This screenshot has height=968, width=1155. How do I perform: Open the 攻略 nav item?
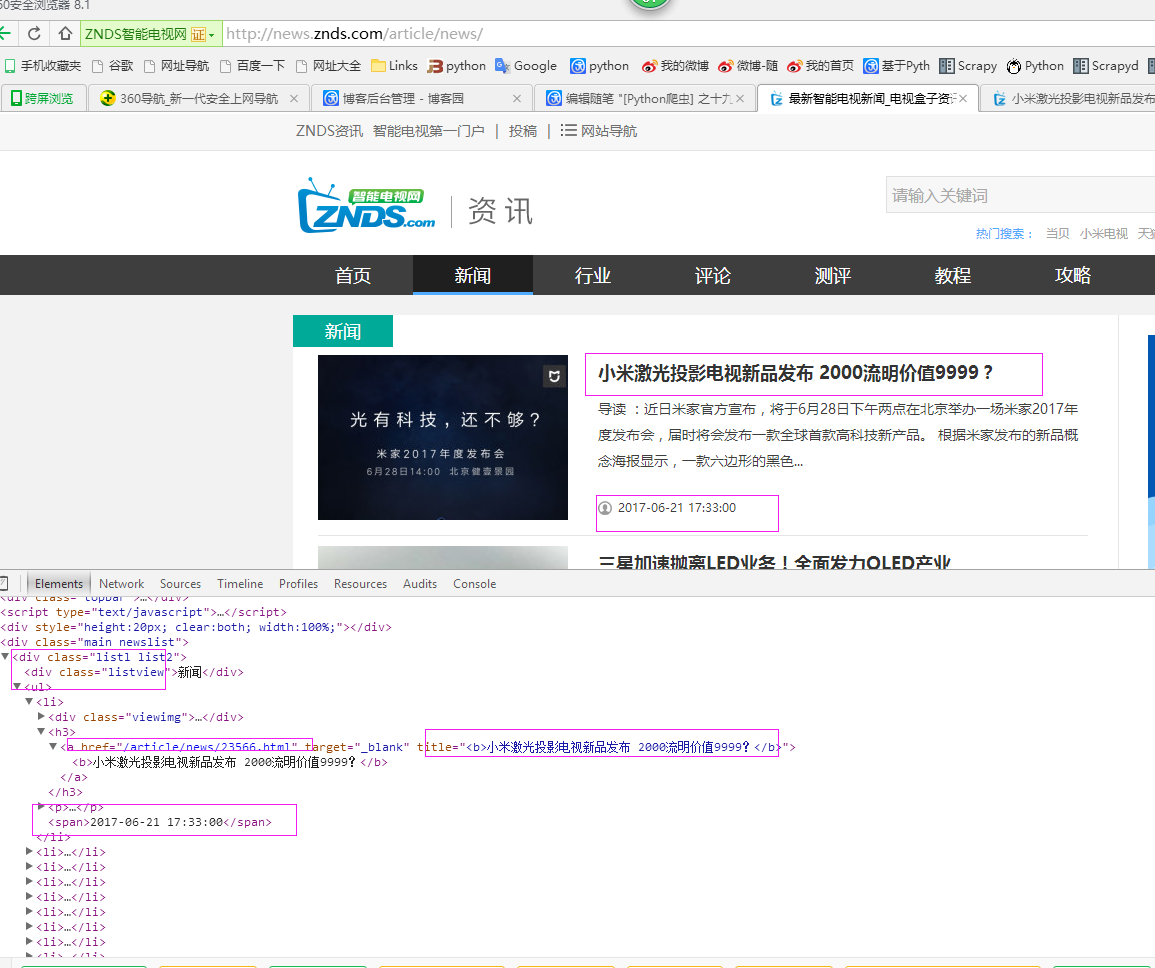pyautogui.click(x=1073, y=276)
